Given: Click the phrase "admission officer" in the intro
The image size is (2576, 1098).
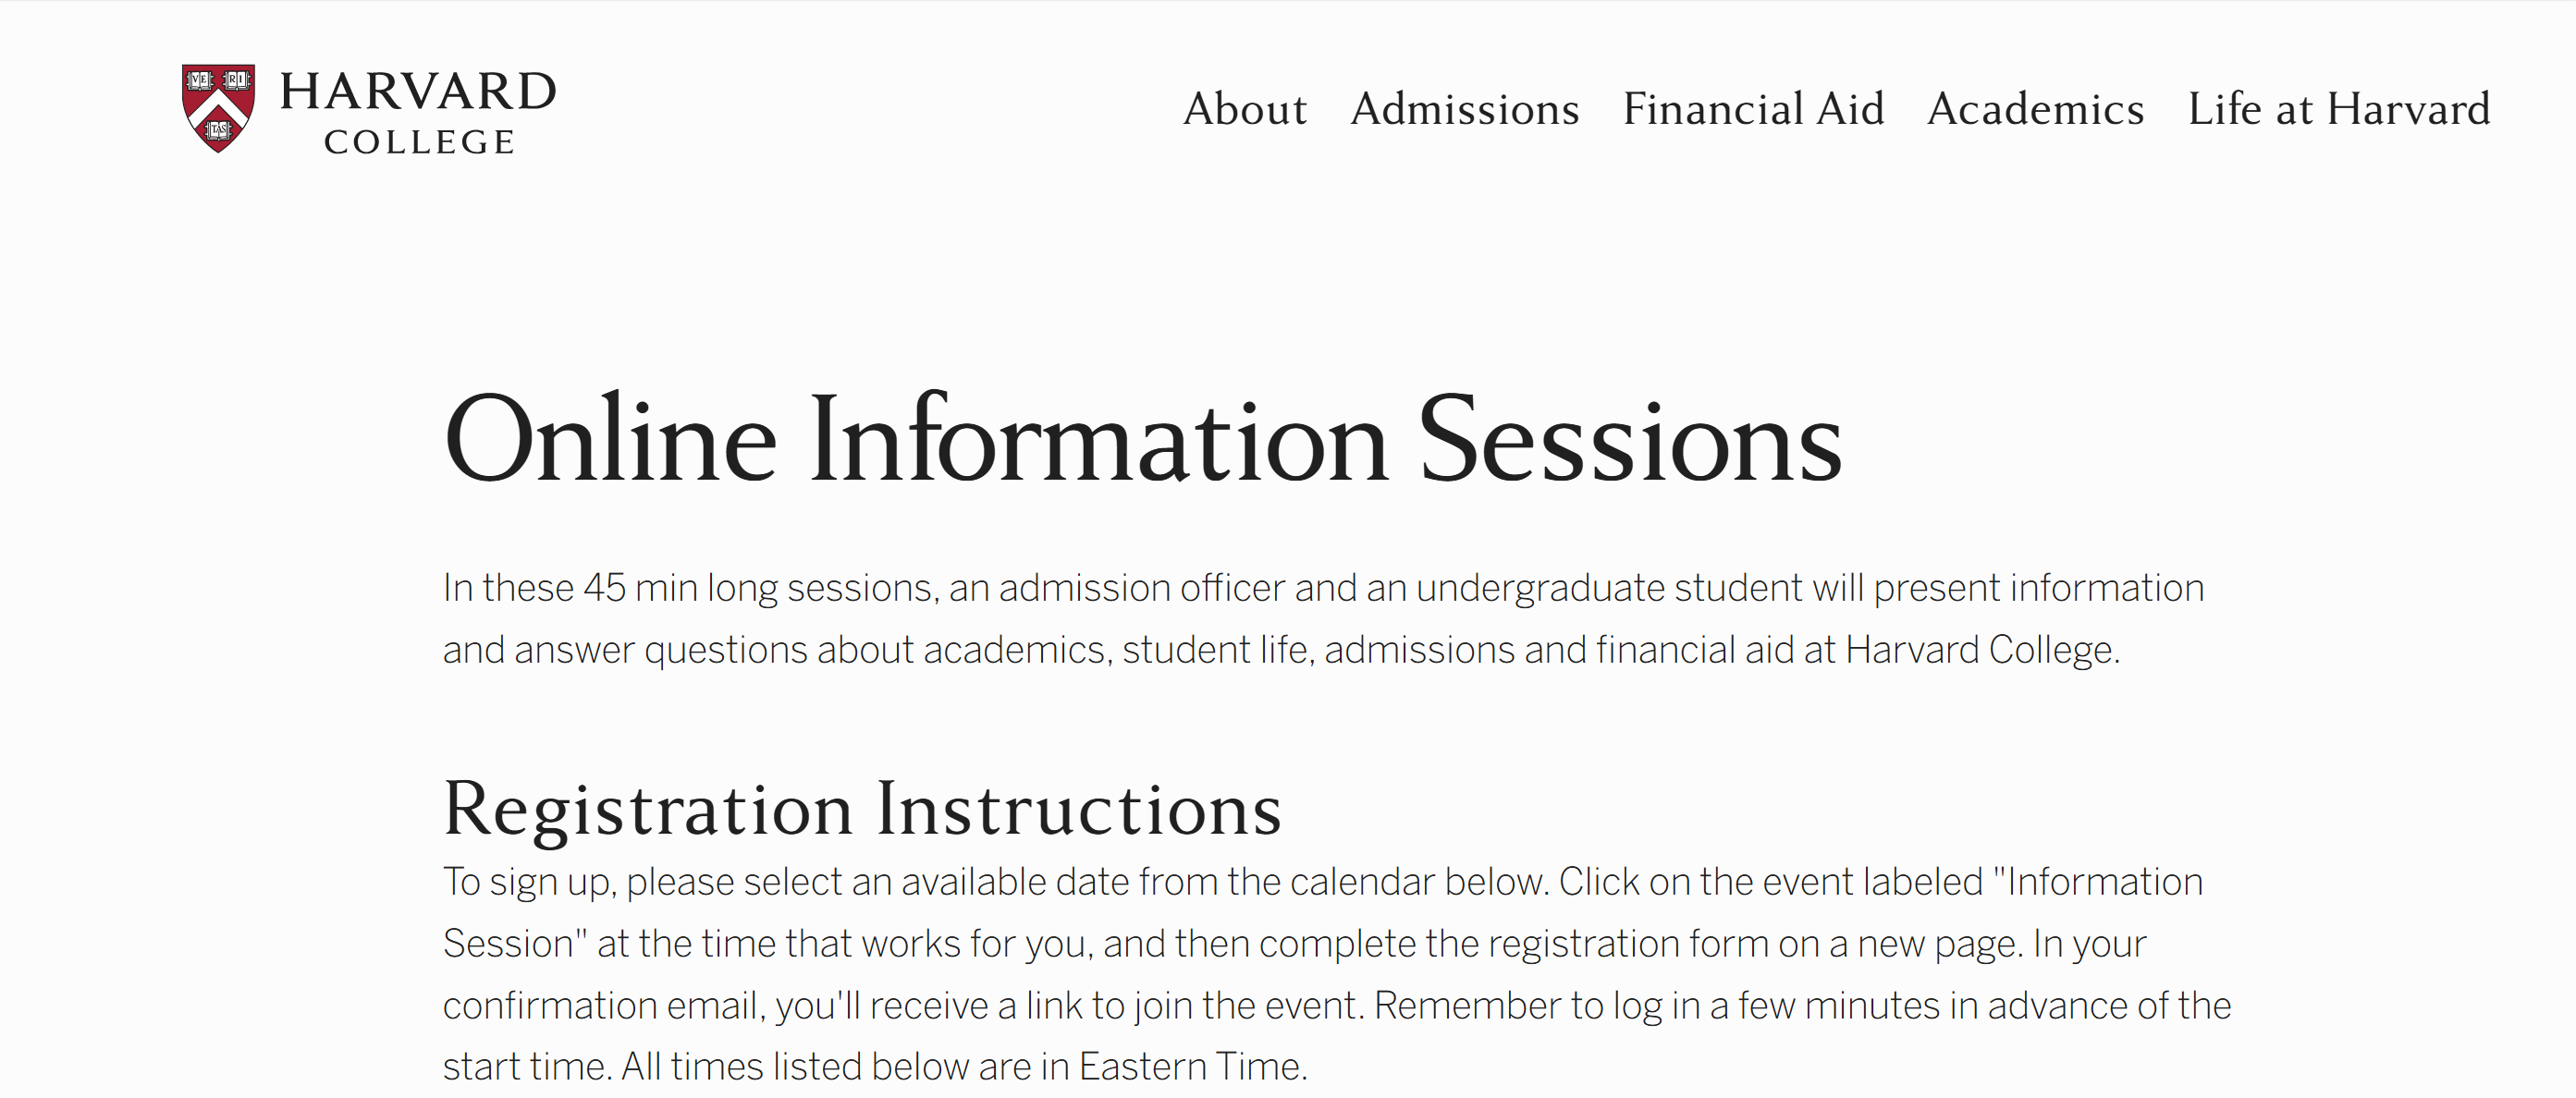Looking at the screenshot, I should pyautogui.click(x=1141, y=588).
